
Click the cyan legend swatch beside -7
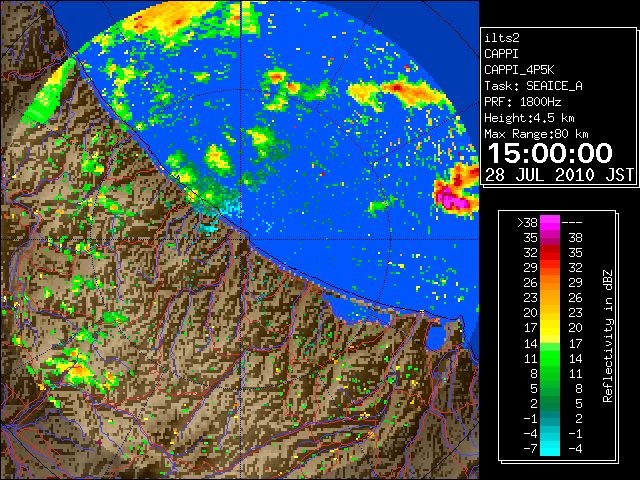click(x=550, y=449)
